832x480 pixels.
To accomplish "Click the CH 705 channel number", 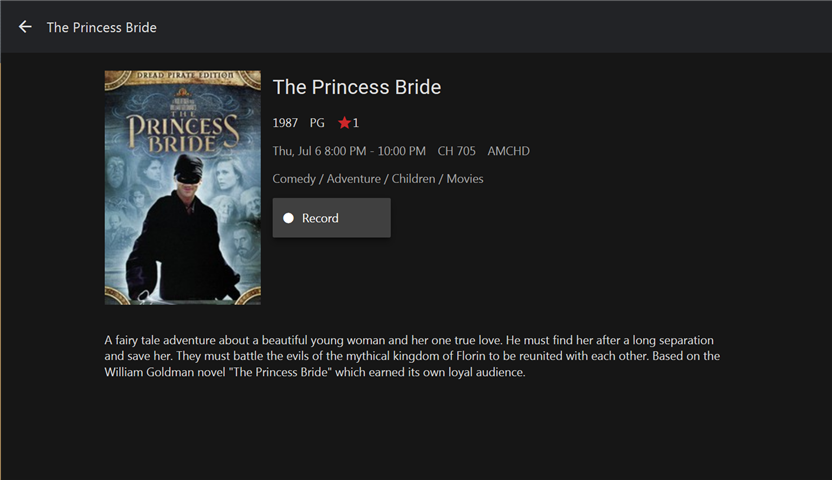I will (x=457, y=151).
